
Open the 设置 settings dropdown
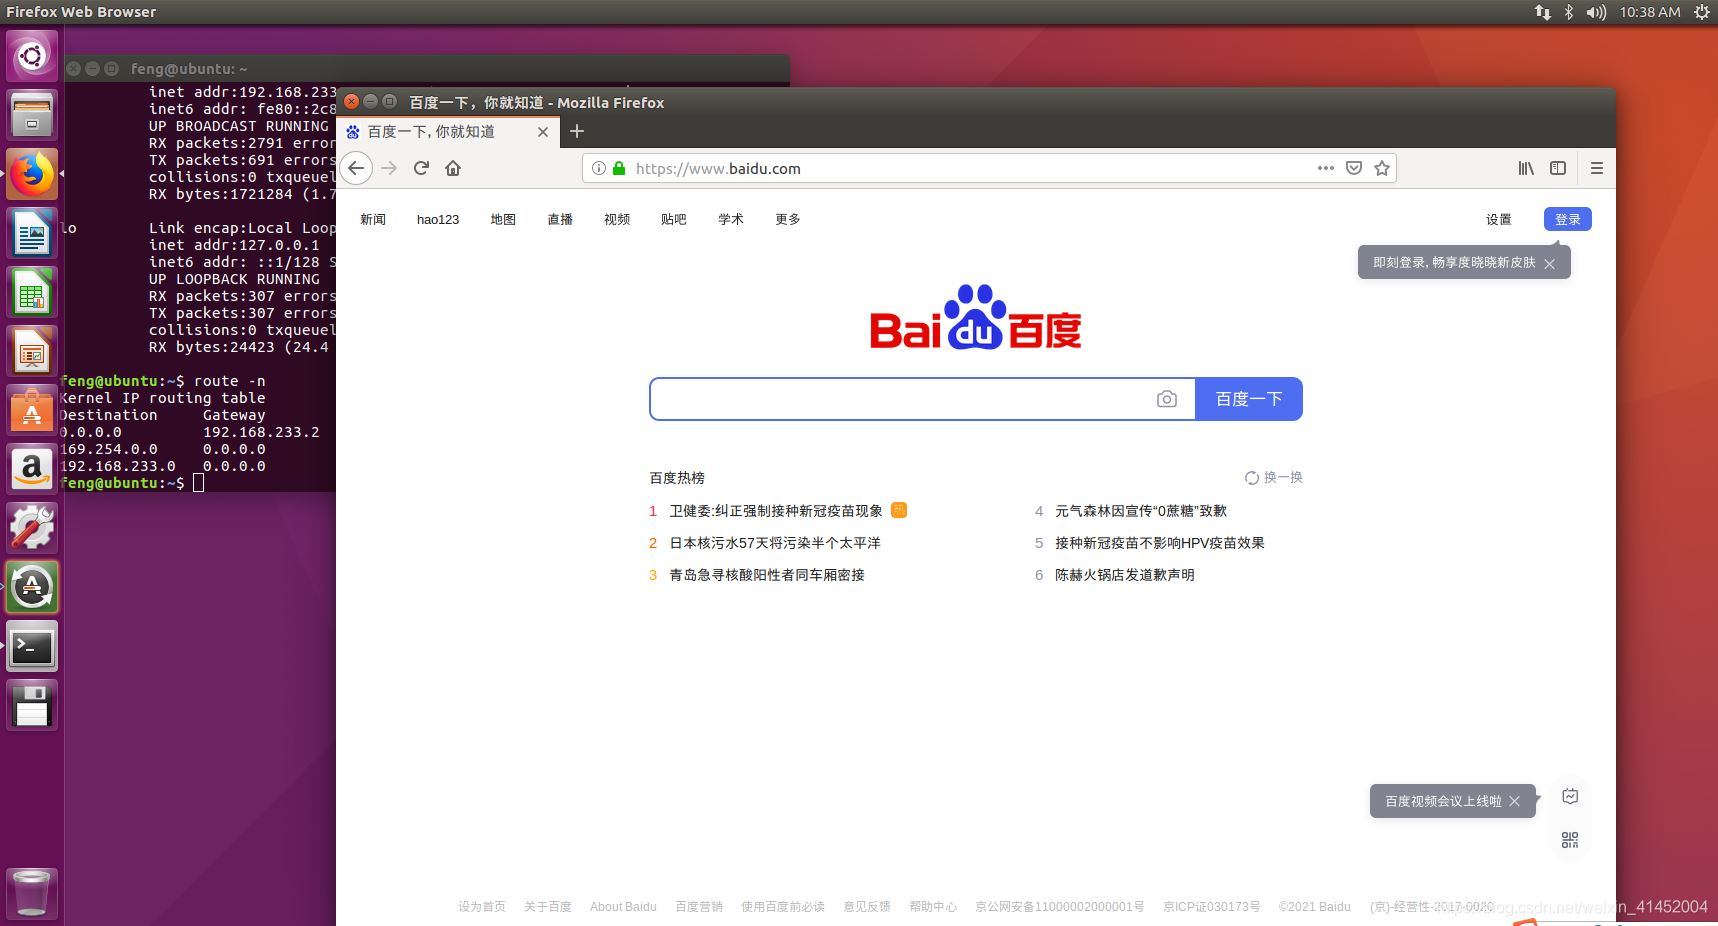coord(1499,219)
